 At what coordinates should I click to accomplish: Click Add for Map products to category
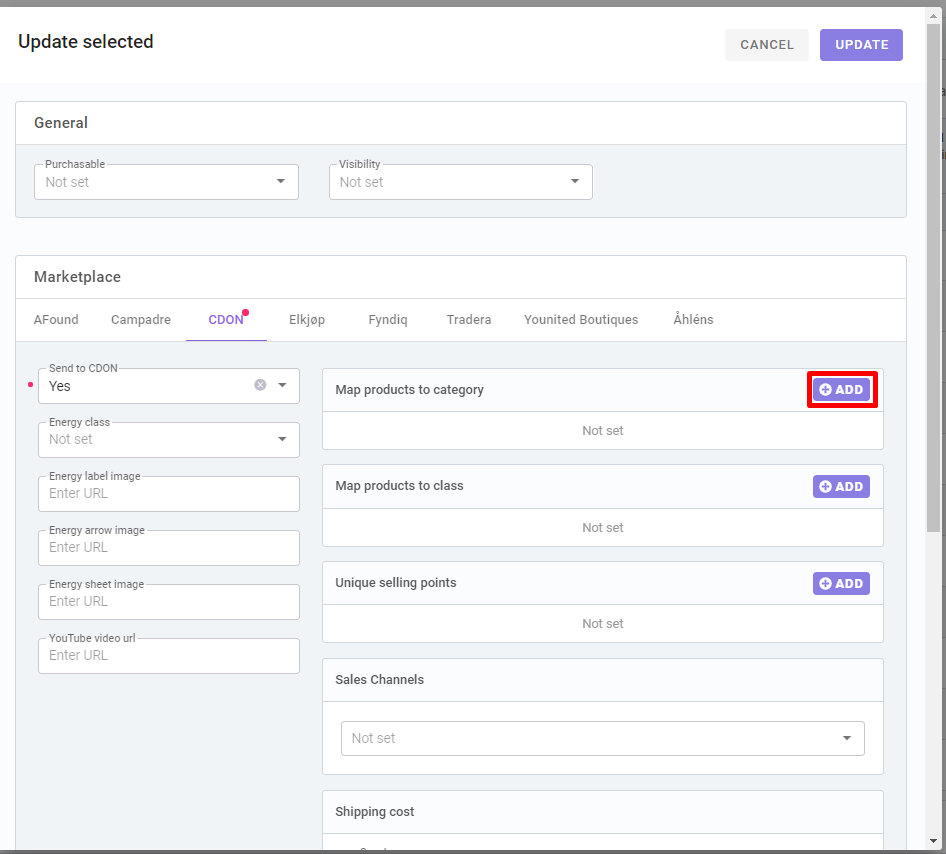tap(841, 390)
